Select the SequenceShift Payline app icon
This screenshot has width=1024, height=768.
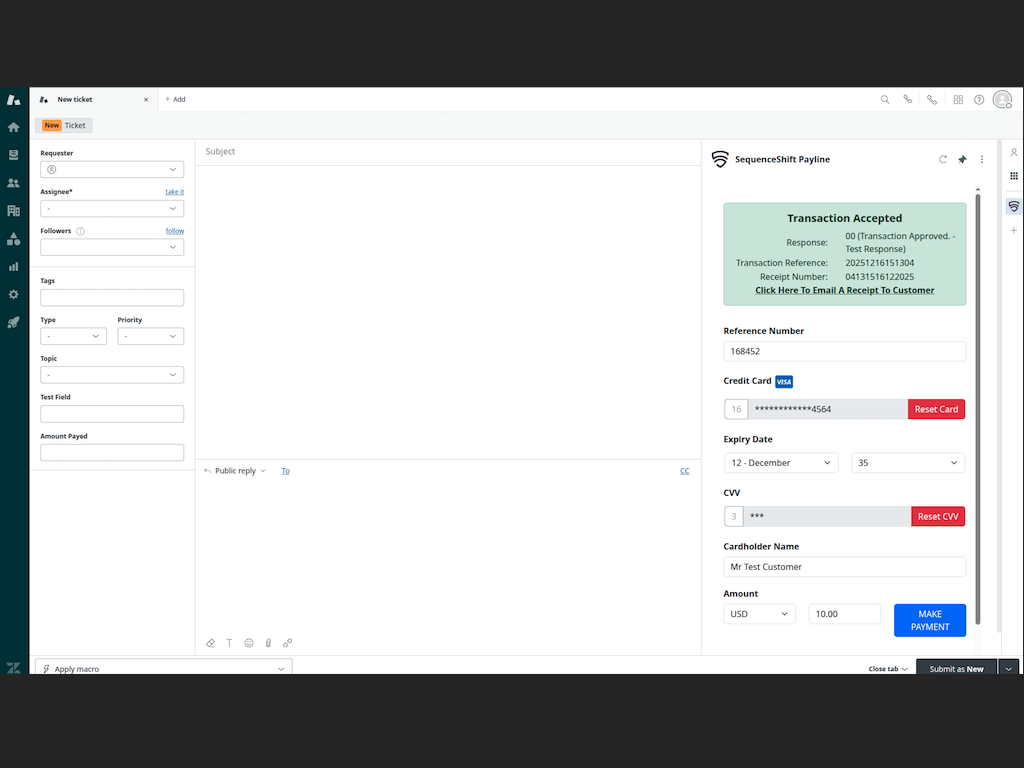1013,206
